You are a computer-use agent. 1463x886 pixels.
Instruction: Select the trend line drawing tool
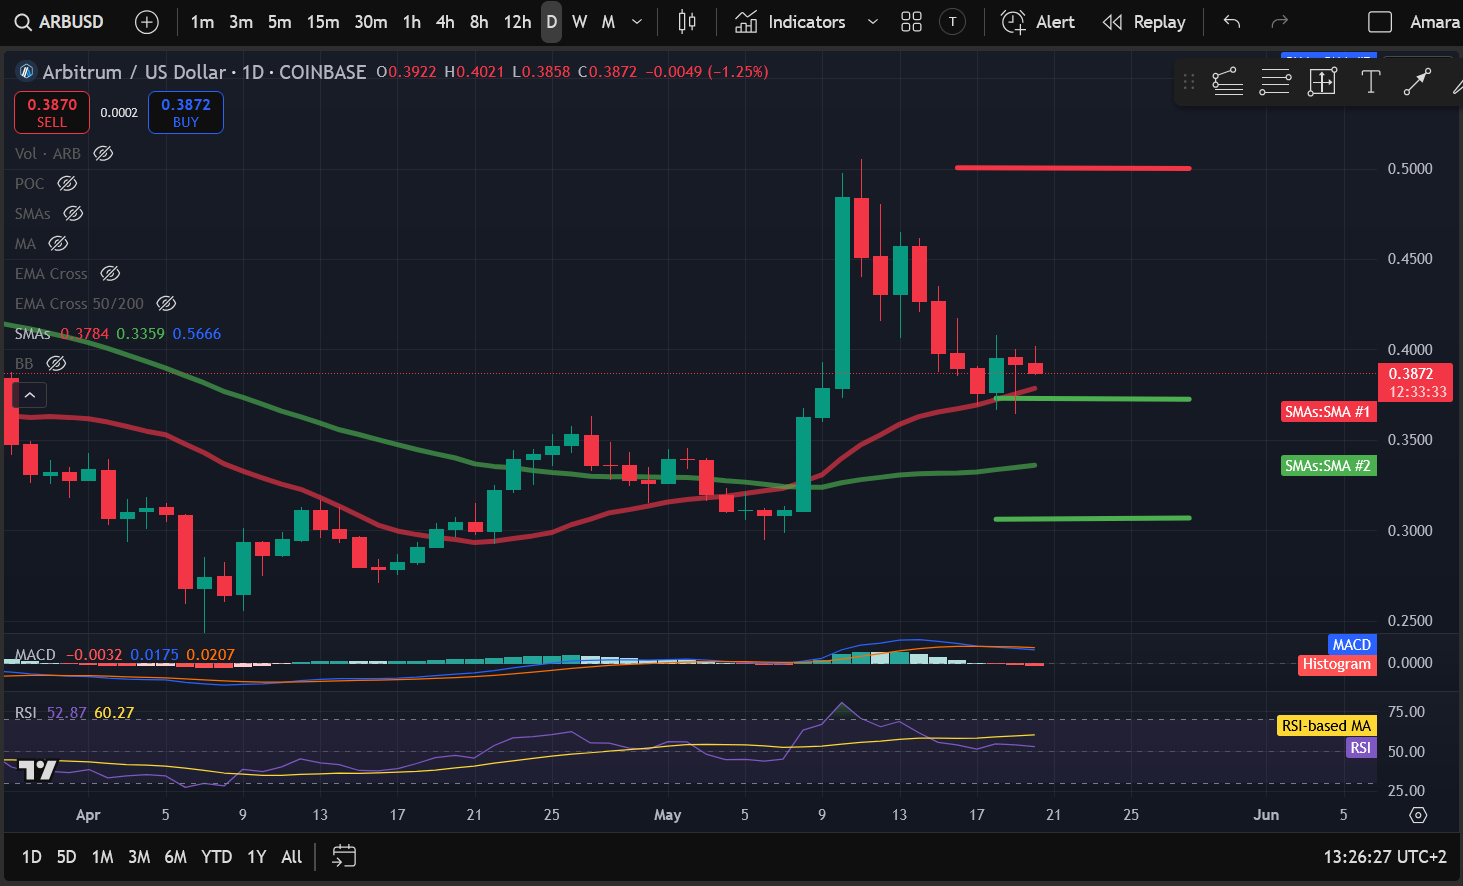pos(1417,82)
